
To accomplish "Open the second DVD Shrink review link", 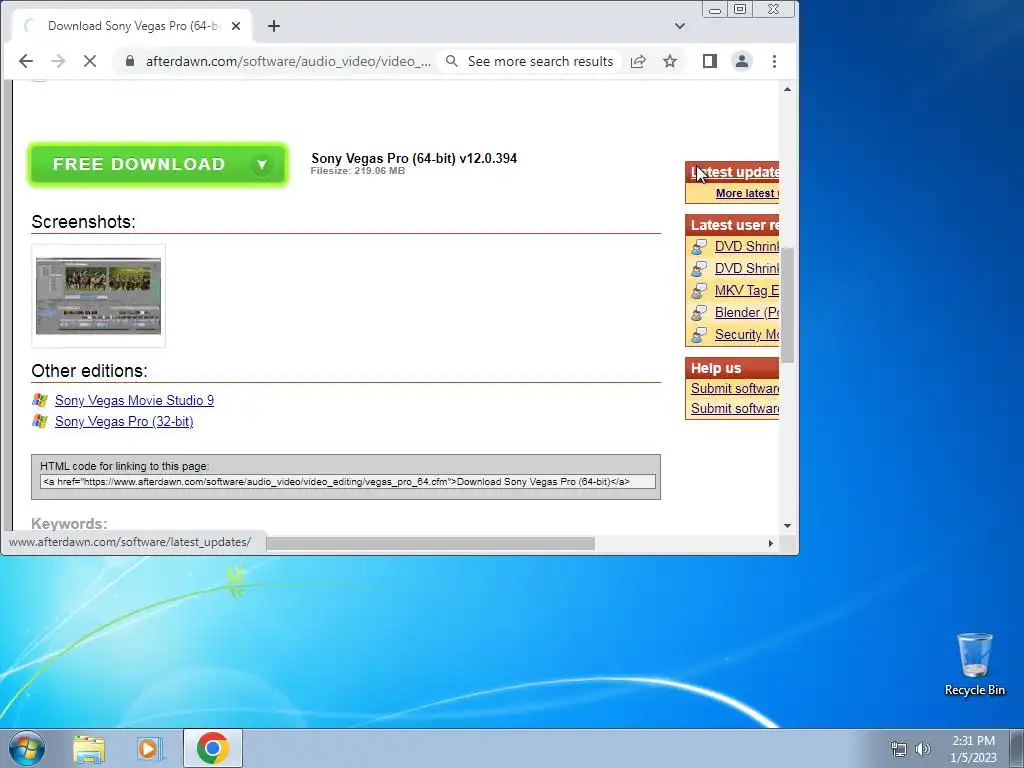I will (x=746, y=268).
